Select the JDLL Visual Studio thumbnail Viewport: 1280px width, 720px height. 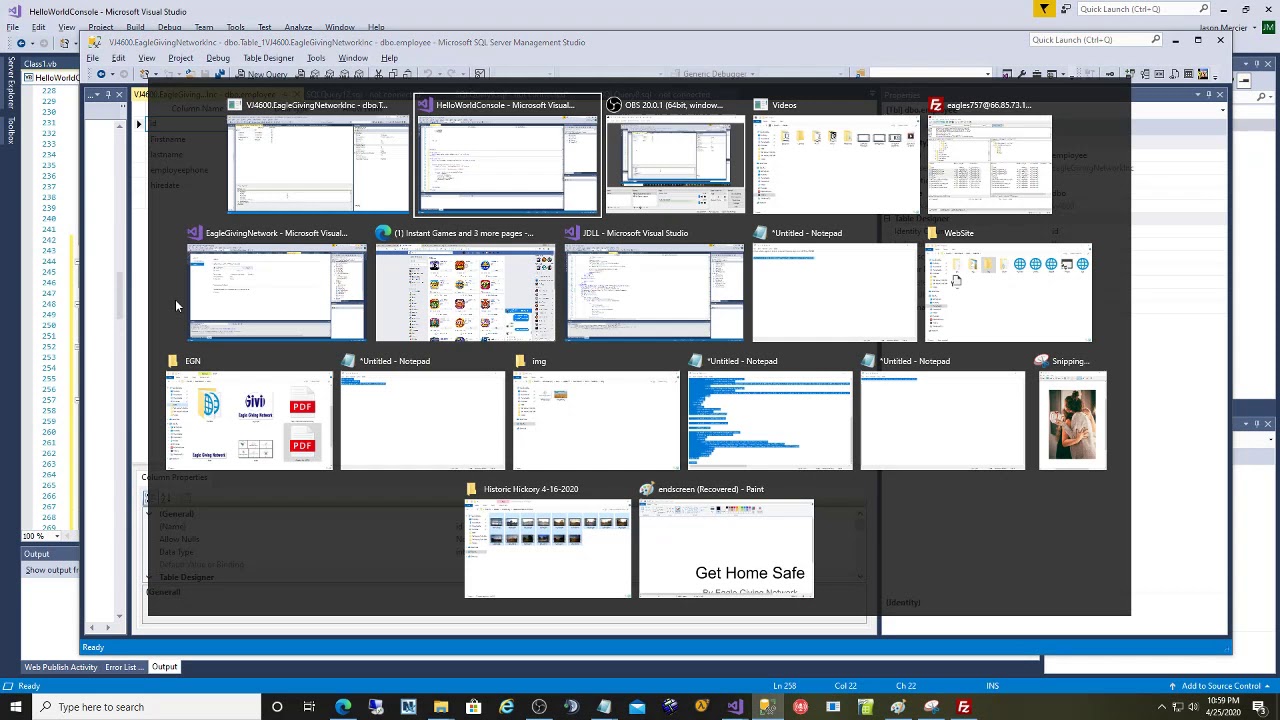(654, 293)
